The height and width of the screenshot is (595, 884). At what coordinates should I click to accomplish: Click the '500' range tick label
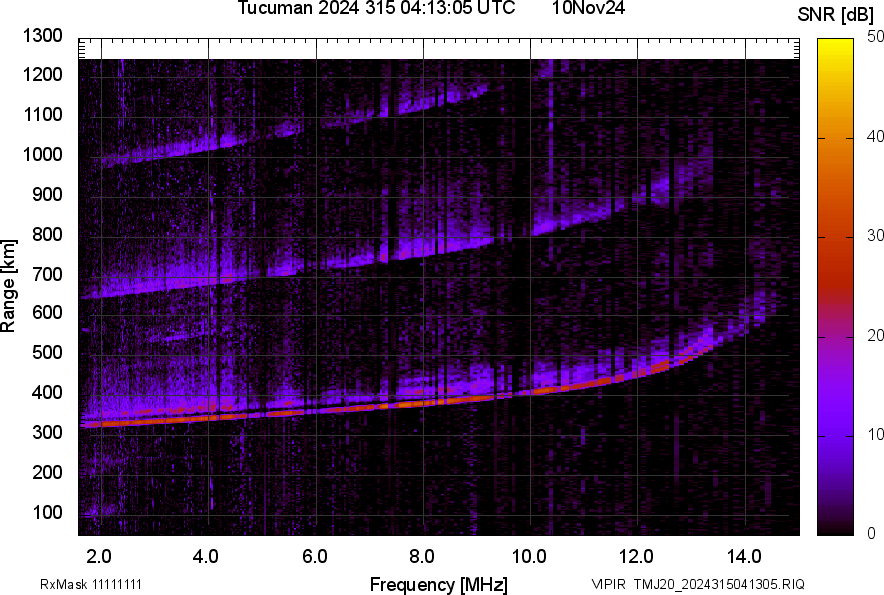click(x=47, y=352)
